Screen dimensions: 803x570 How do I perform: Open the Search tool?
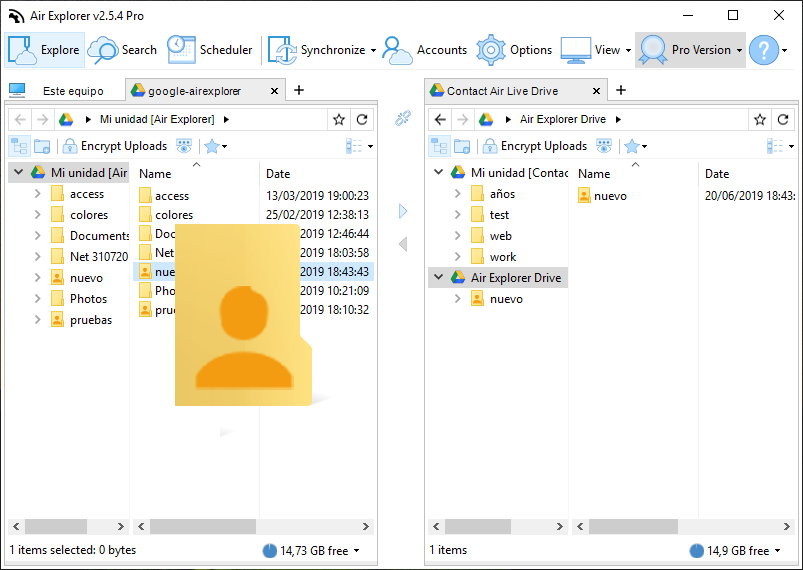tap(122, 50)
